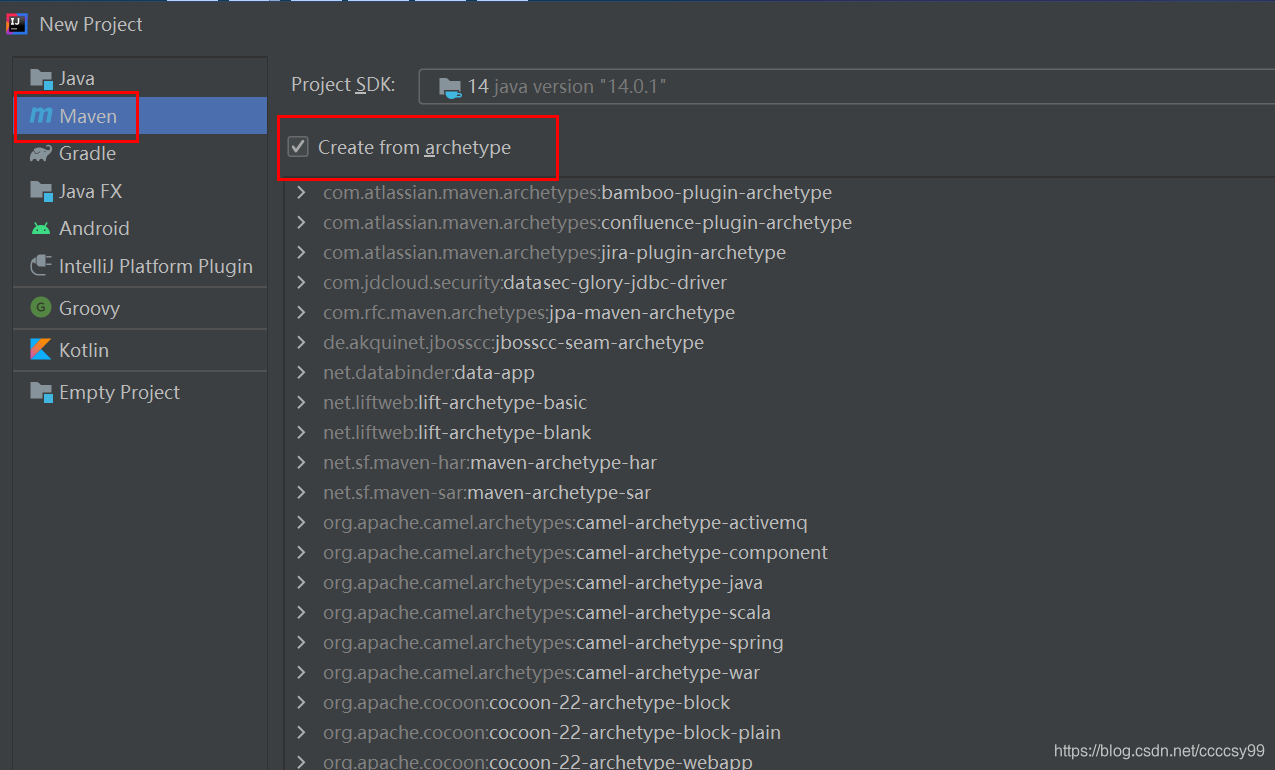Expand the jpa-maven-archetype node
Viewport: 1275px width, 770px height.
tap(302, 313)
